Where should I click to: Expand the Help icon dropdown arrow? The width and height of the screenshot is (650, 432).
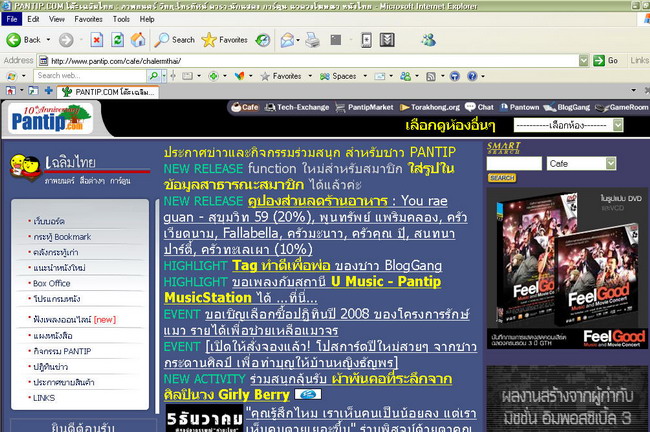(x=483, y=76)
